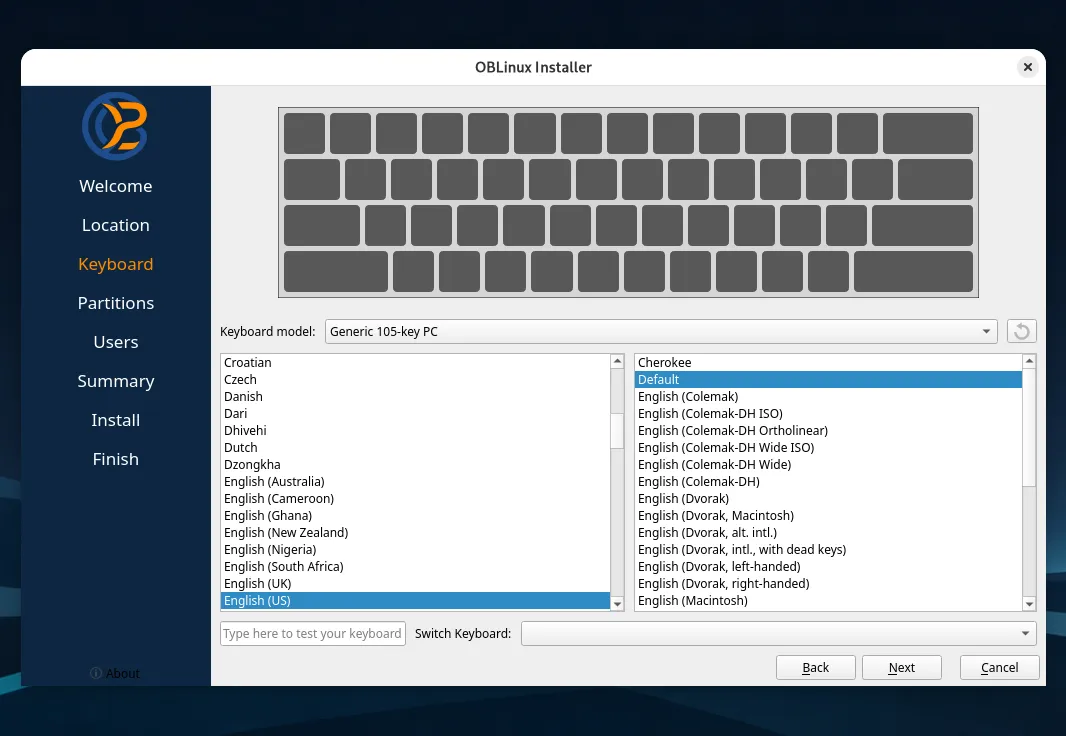The width and height of the screenshot is (1066, 736).
Task: Open the Keyboard model dropdown
Action: pos(661,332)
